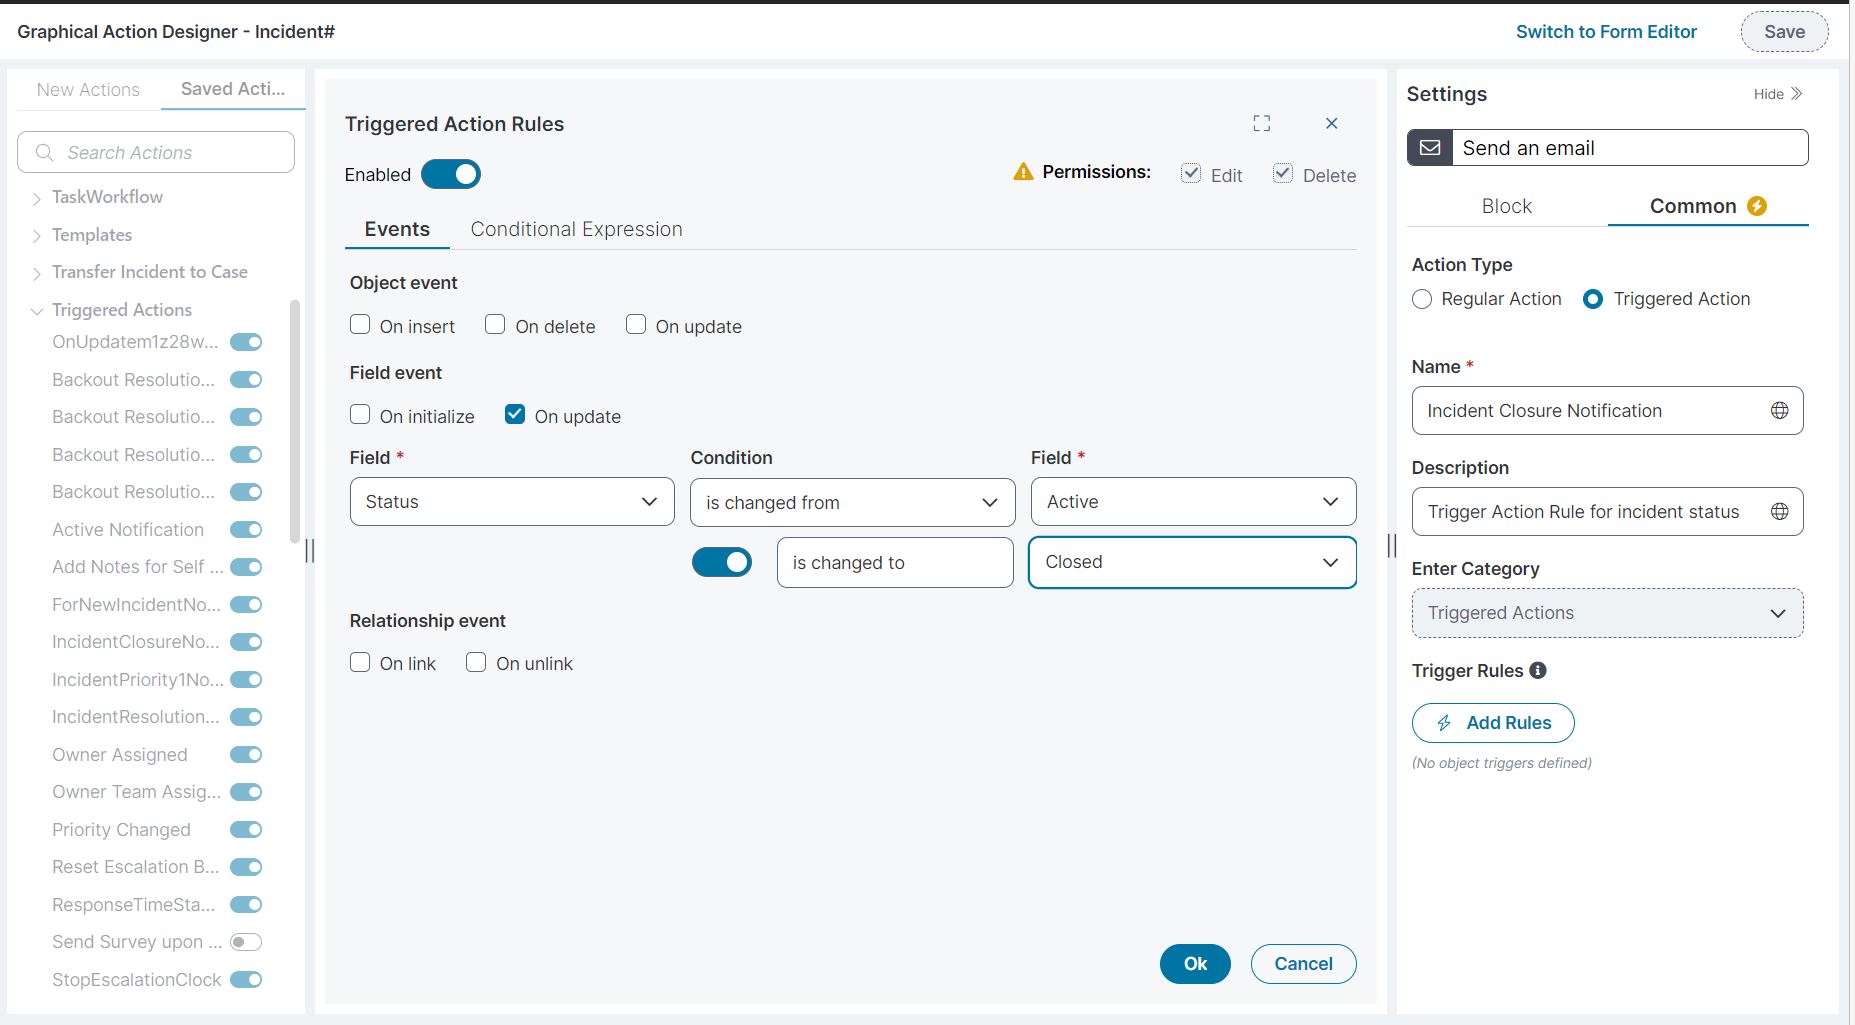The image size is (1855, 1025).
Task: Enable the Send Survey upon toggle
Action: coord(246,941)
